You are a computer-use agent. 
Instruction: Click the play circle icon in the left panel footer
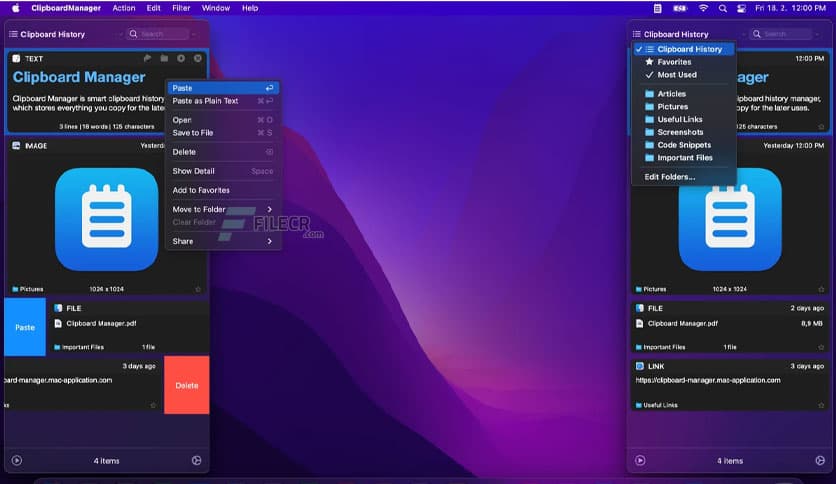[x=17, y=461]
